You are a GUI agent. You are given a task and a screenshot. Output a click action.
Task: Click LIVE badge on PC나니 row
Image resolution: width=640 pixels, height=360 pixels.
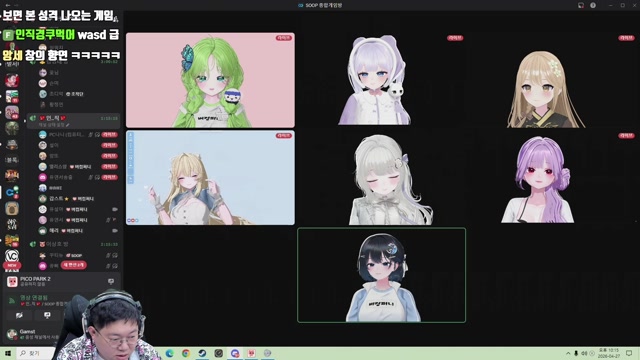click(109, 134)
